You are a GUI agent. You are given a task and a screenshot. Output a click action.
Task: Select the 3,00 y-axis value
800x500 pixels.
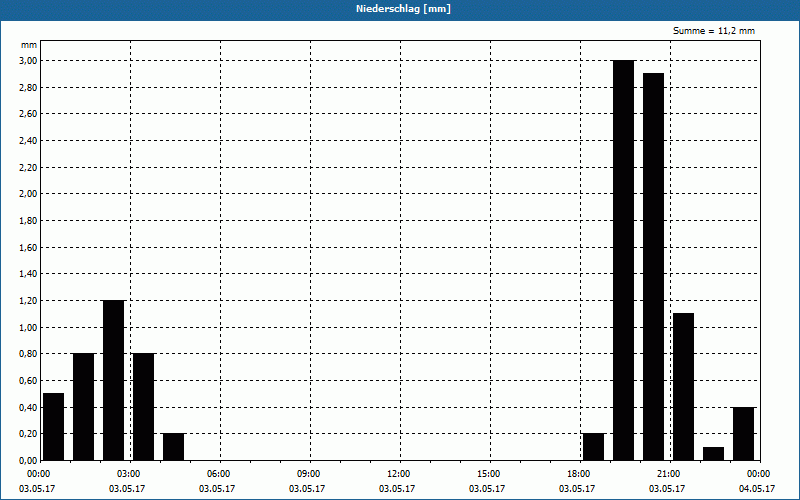pyautogui.click(x=28, y=61)
